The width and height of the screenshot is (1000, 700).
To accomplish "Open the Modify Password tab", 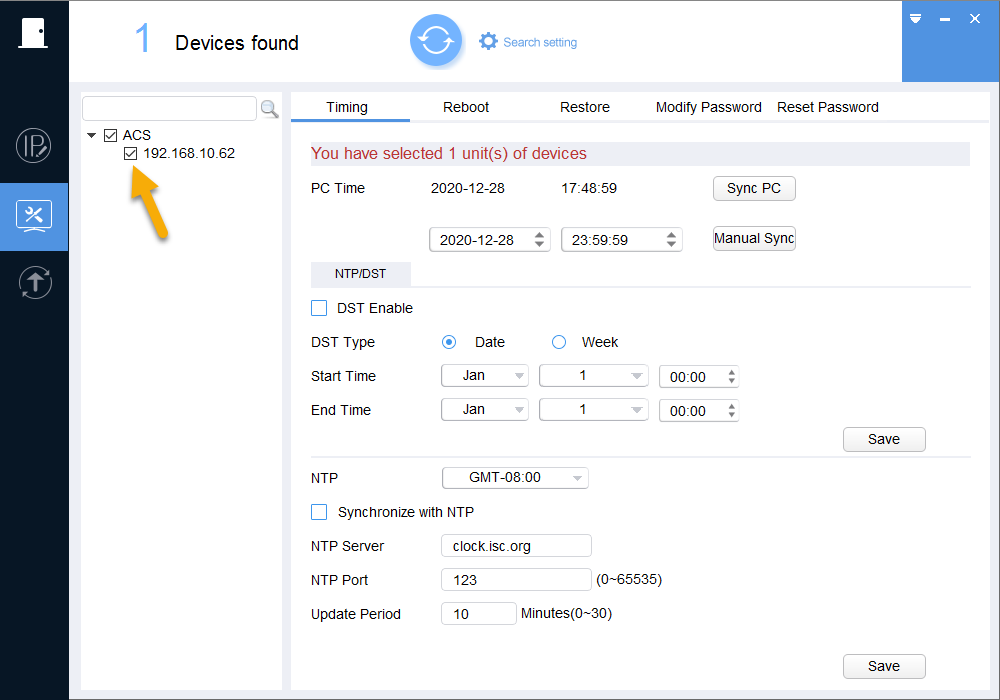I will click(x=709, y=107).
